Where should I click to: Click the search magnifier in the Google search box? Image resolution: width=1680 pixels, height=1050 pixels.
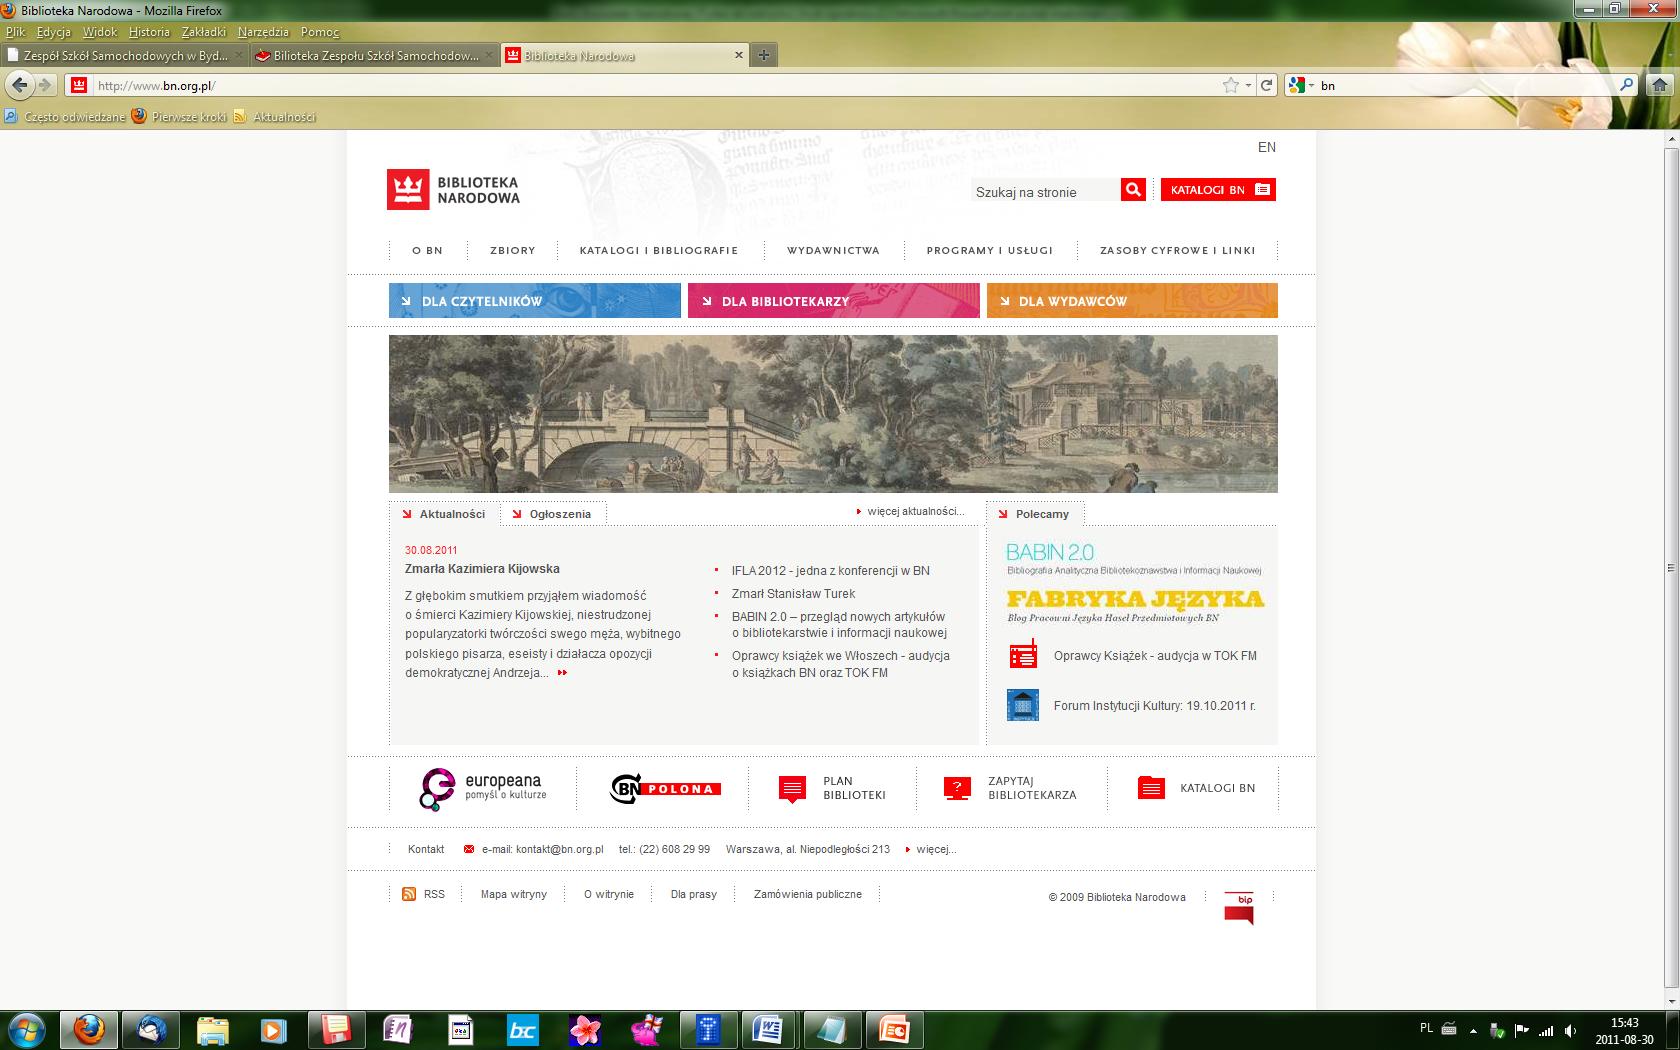tap(1626, 85)
